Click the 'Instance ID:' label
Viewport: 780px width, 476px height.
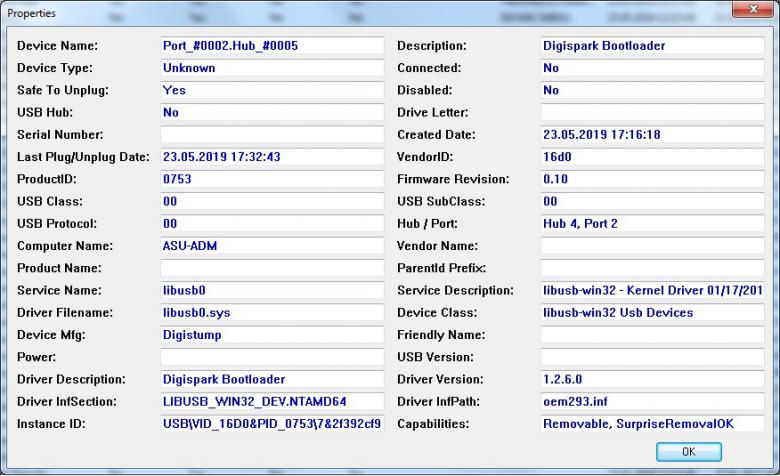pos(51,424)
